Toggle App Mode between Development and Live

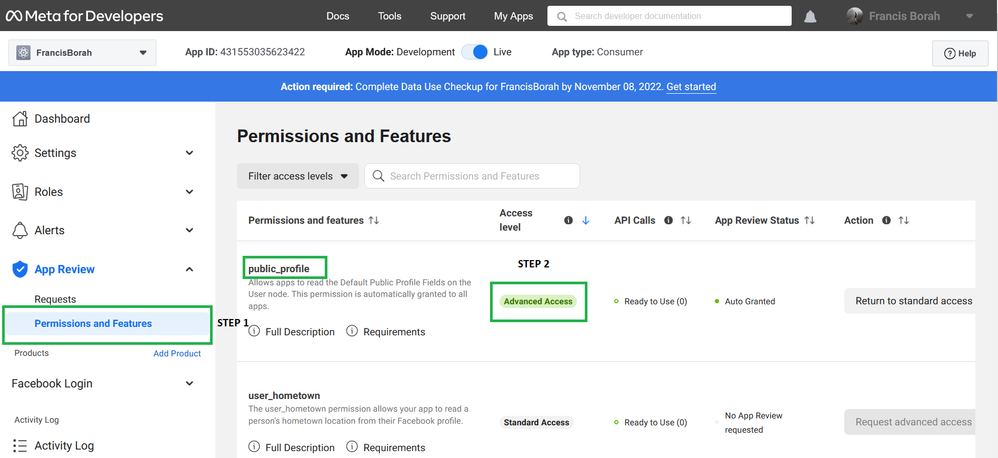tap(475, 52)
